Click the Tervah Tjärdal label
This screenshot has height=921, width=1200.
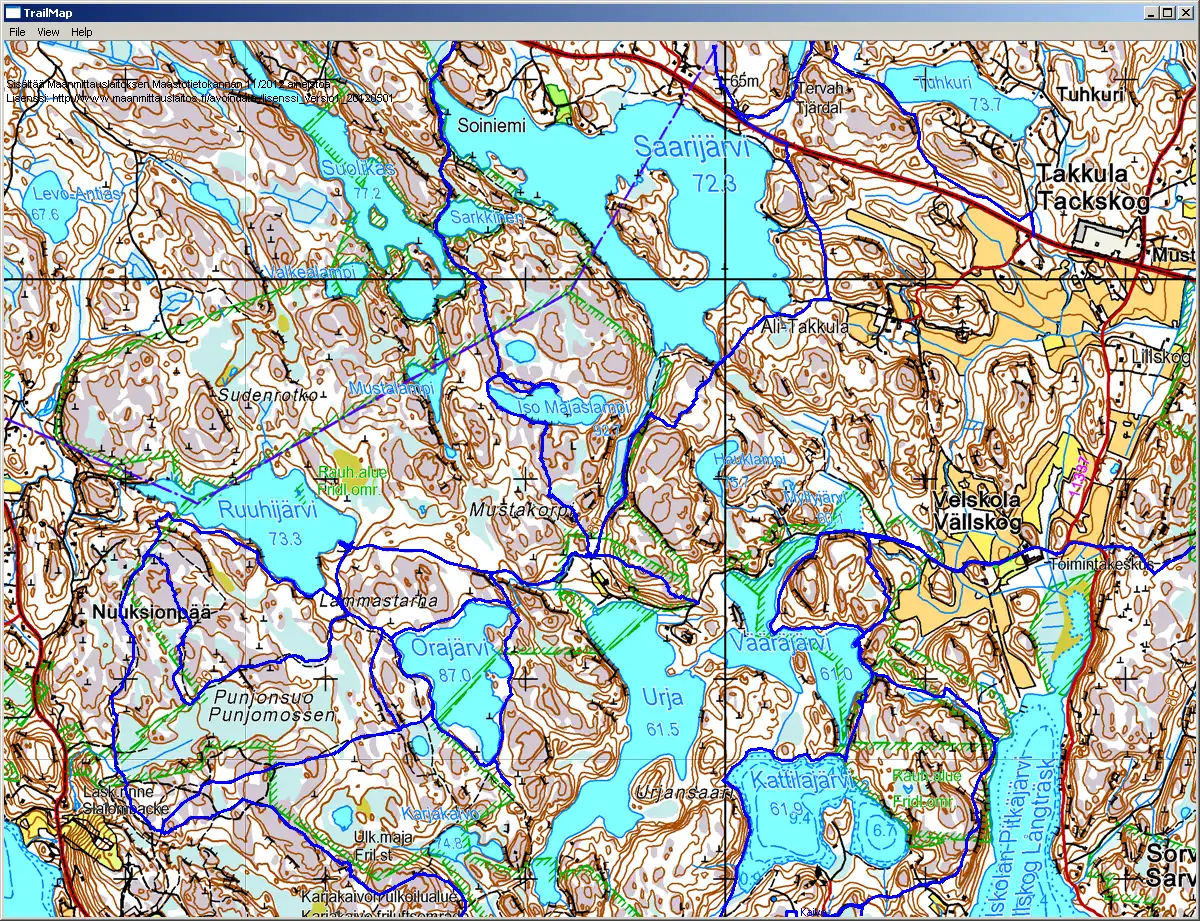coord(818,98)
